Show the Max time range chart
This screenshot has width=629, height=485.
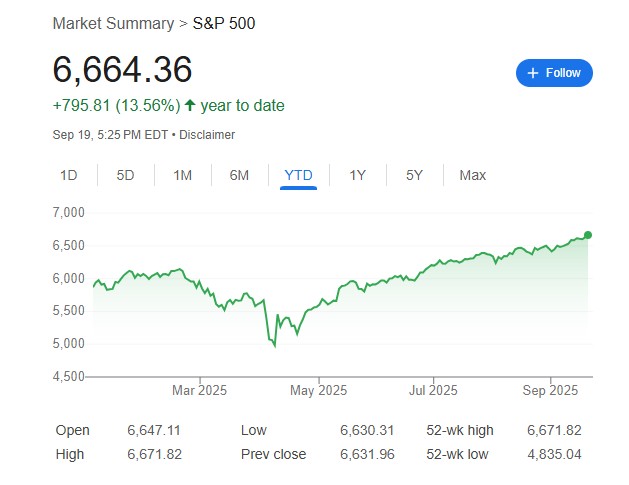pos(472,175)
